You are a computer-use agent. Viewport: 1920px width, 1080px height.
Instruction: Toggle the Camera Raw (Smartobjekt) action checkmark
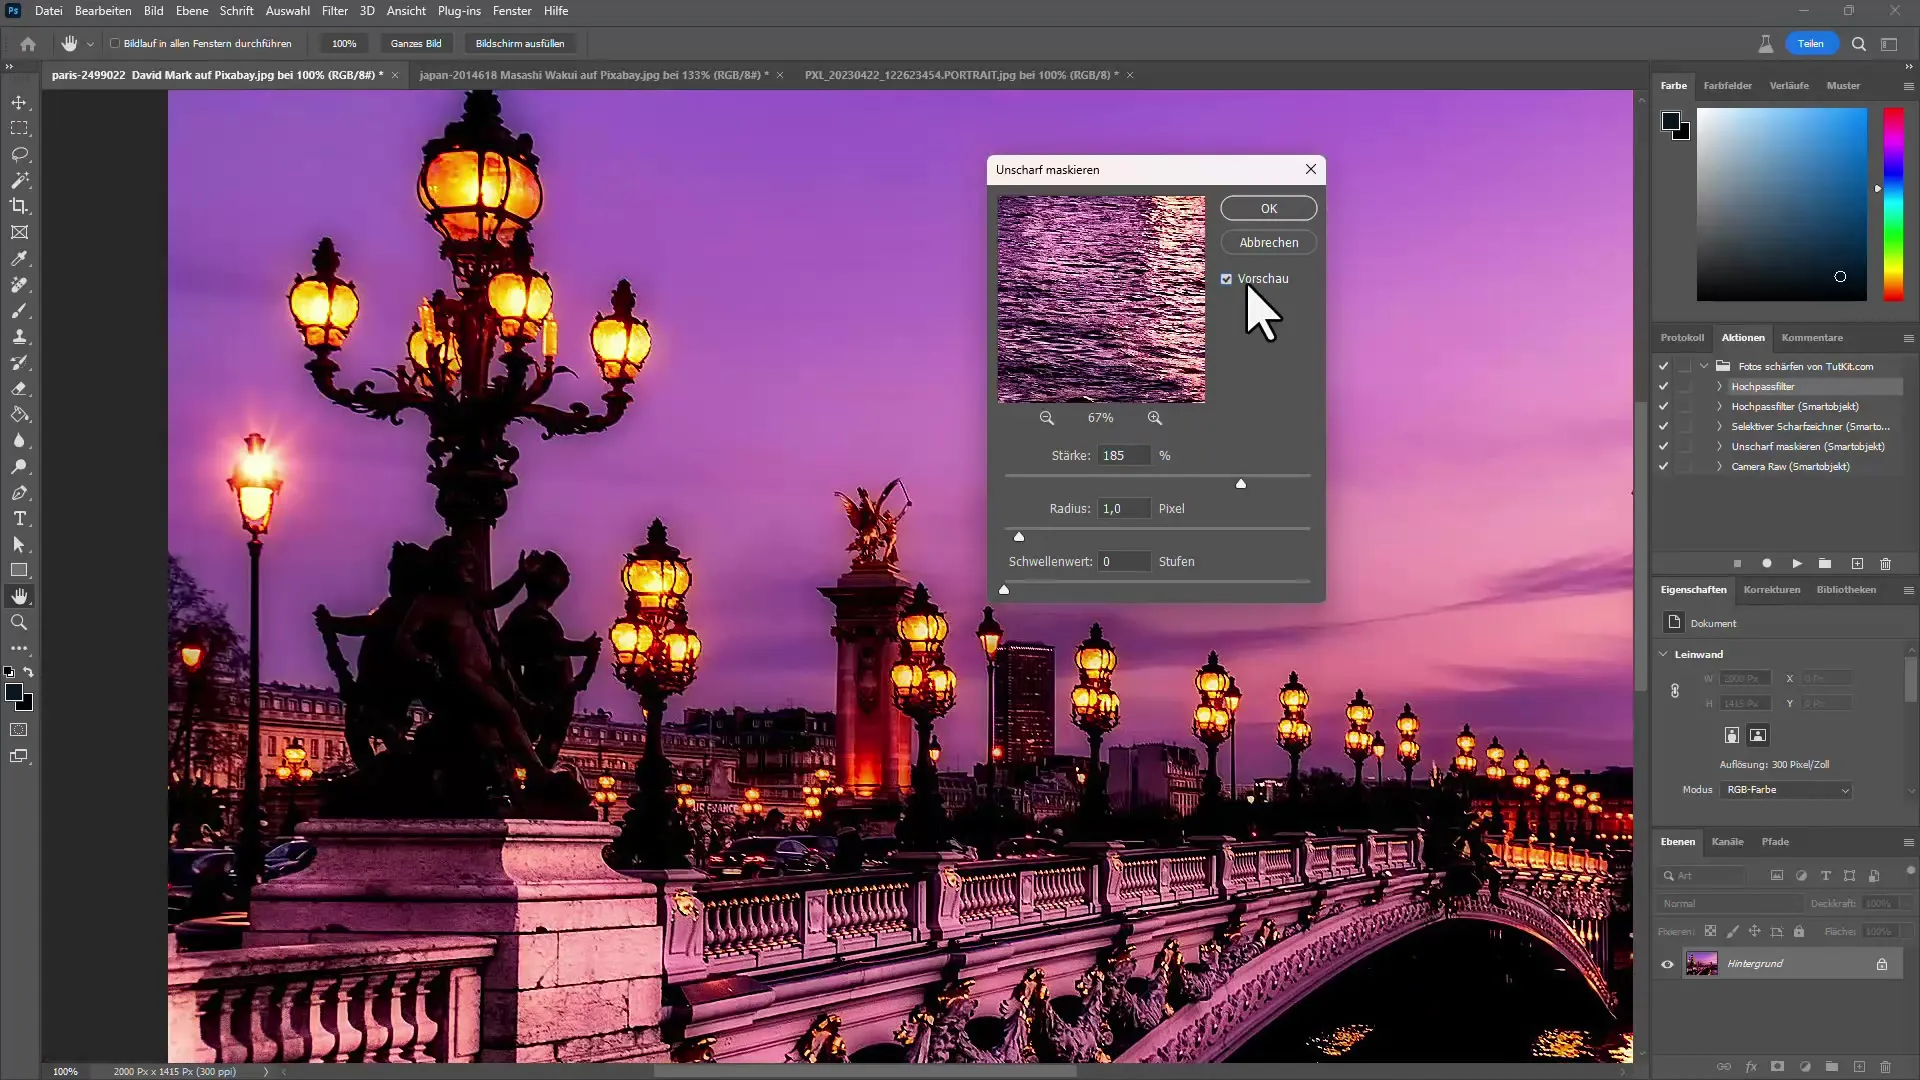(1663, 467)
